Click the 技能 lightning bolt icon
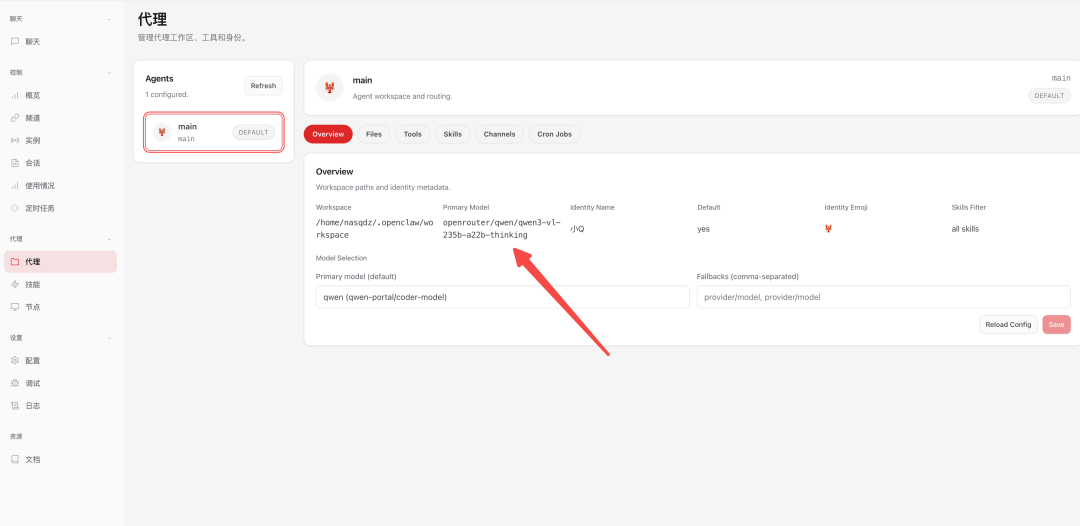The width and height of the screenshot is (1080, 526). click(x=15, y=284)
